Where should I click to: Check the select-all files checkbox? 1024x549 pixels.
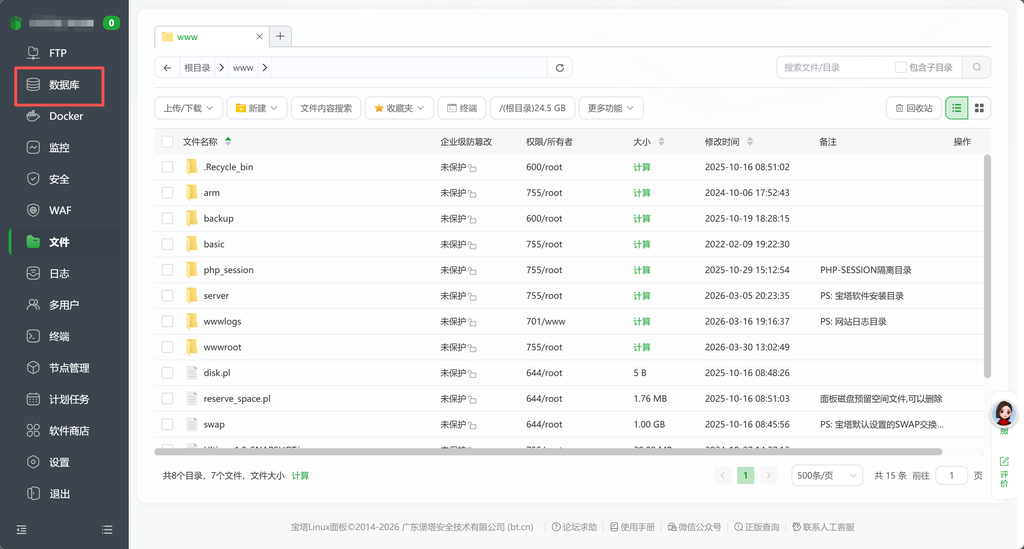click(167, 142)
